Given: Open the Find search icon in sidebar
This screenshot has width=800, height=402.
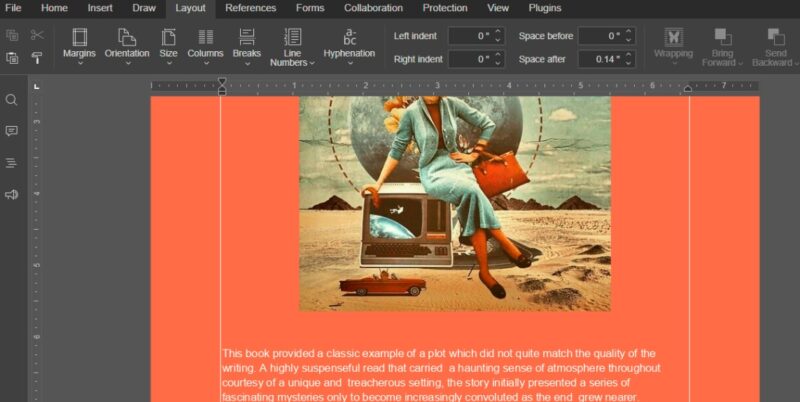Looking at the screenshot, I should pos(11,99).
